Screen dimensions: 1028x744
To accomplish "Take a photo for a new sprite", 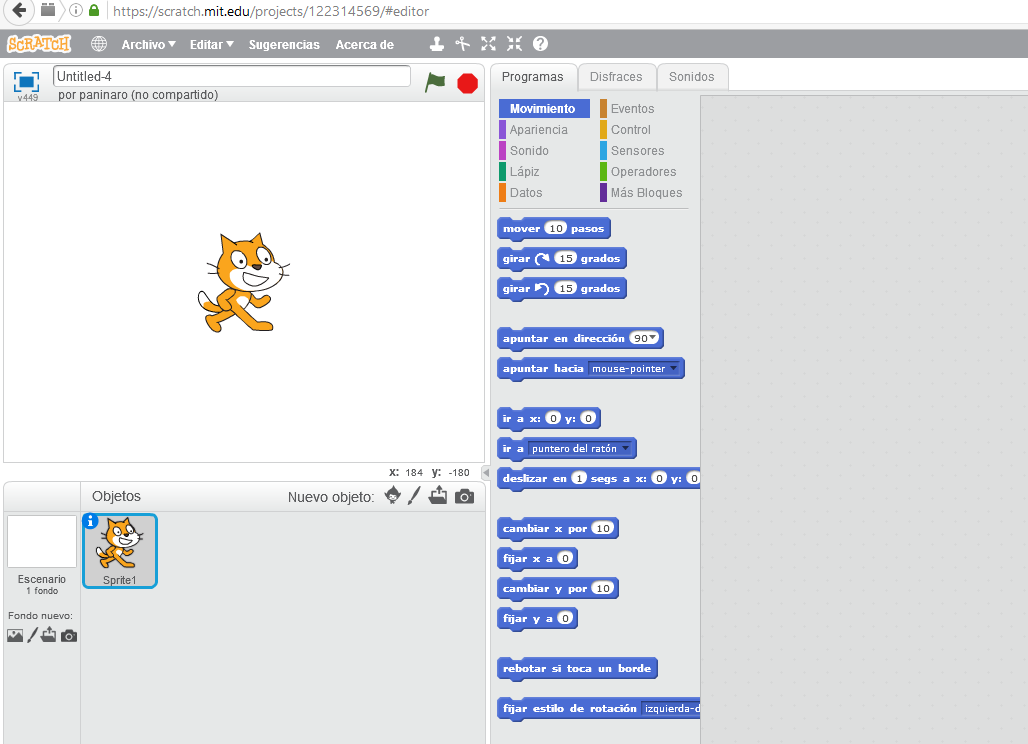I will coord(464,495).
